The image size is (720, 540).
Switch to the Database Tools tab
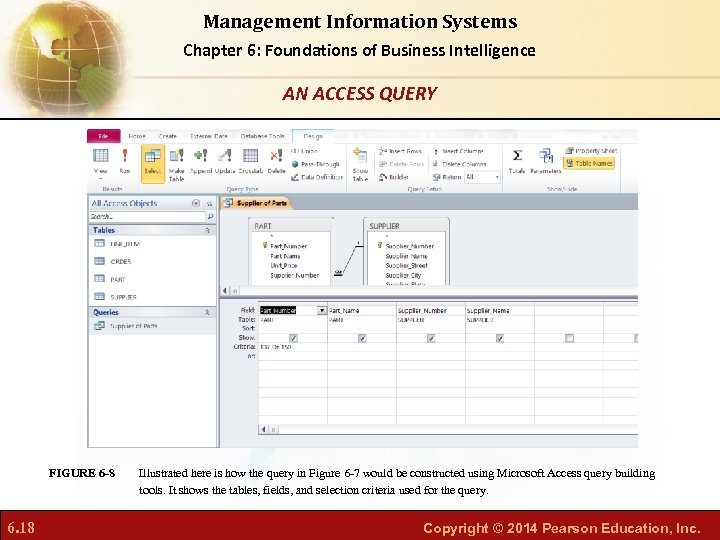[262, 136]
